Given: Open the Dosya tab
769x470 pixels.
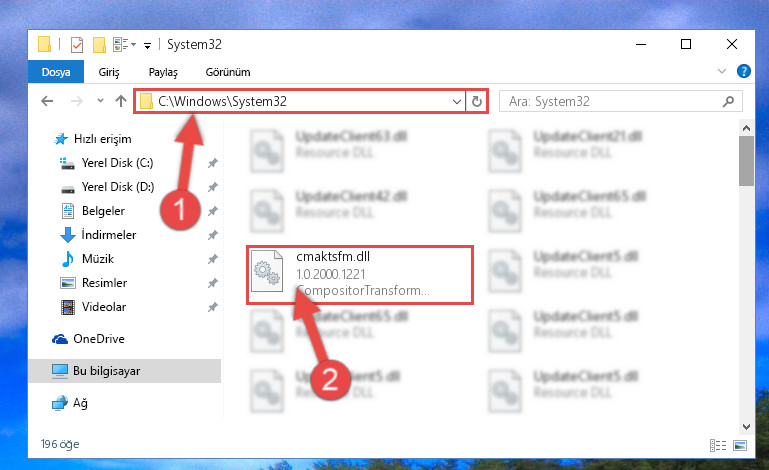Looking at the screenshot, I should 56,72.
